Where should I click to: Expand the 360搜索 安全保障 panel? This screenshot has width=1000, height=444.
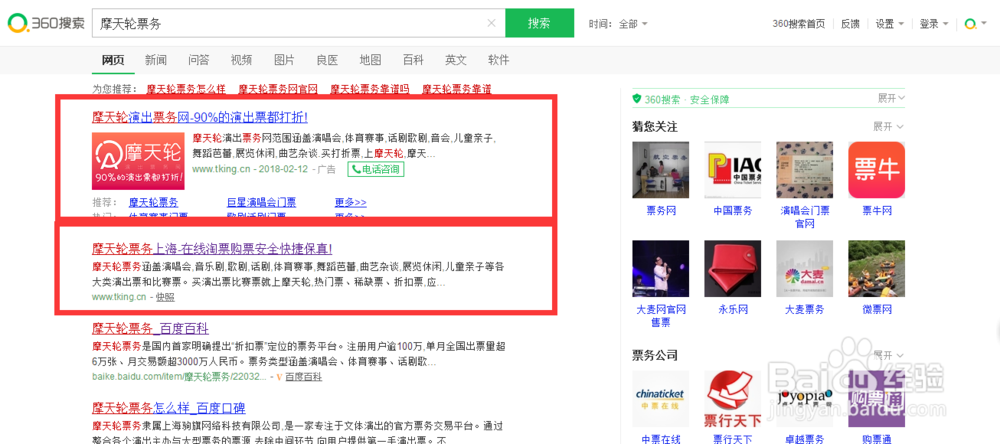[891, 98]
